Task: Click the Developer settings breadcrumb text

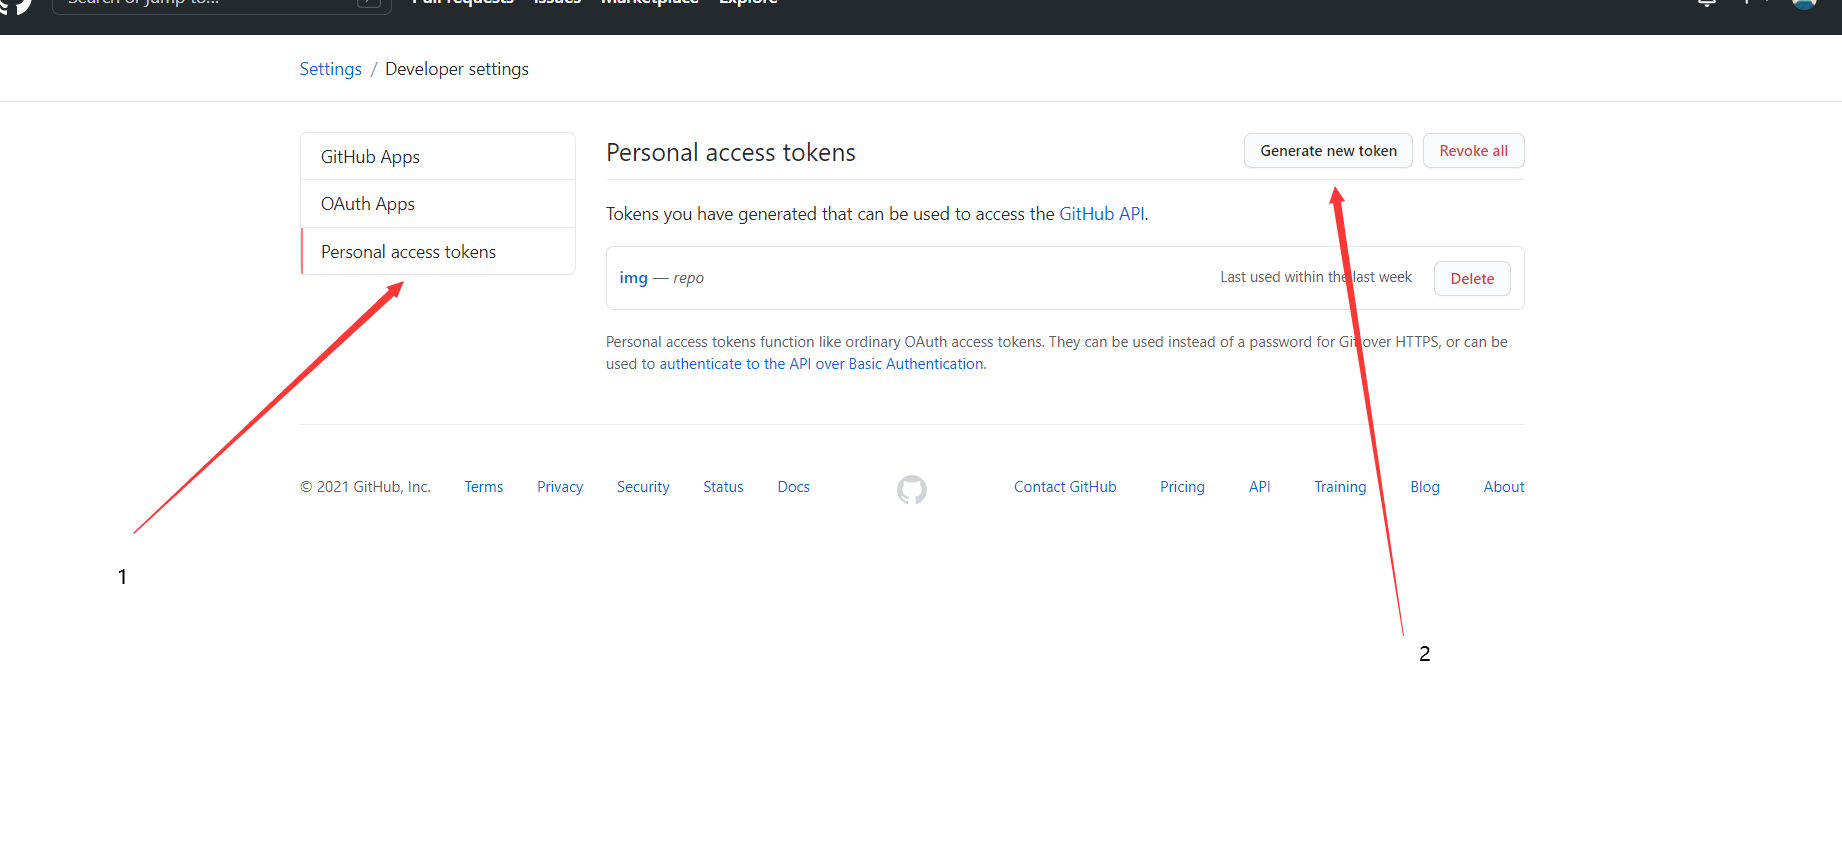Action: tap(457, 69)
